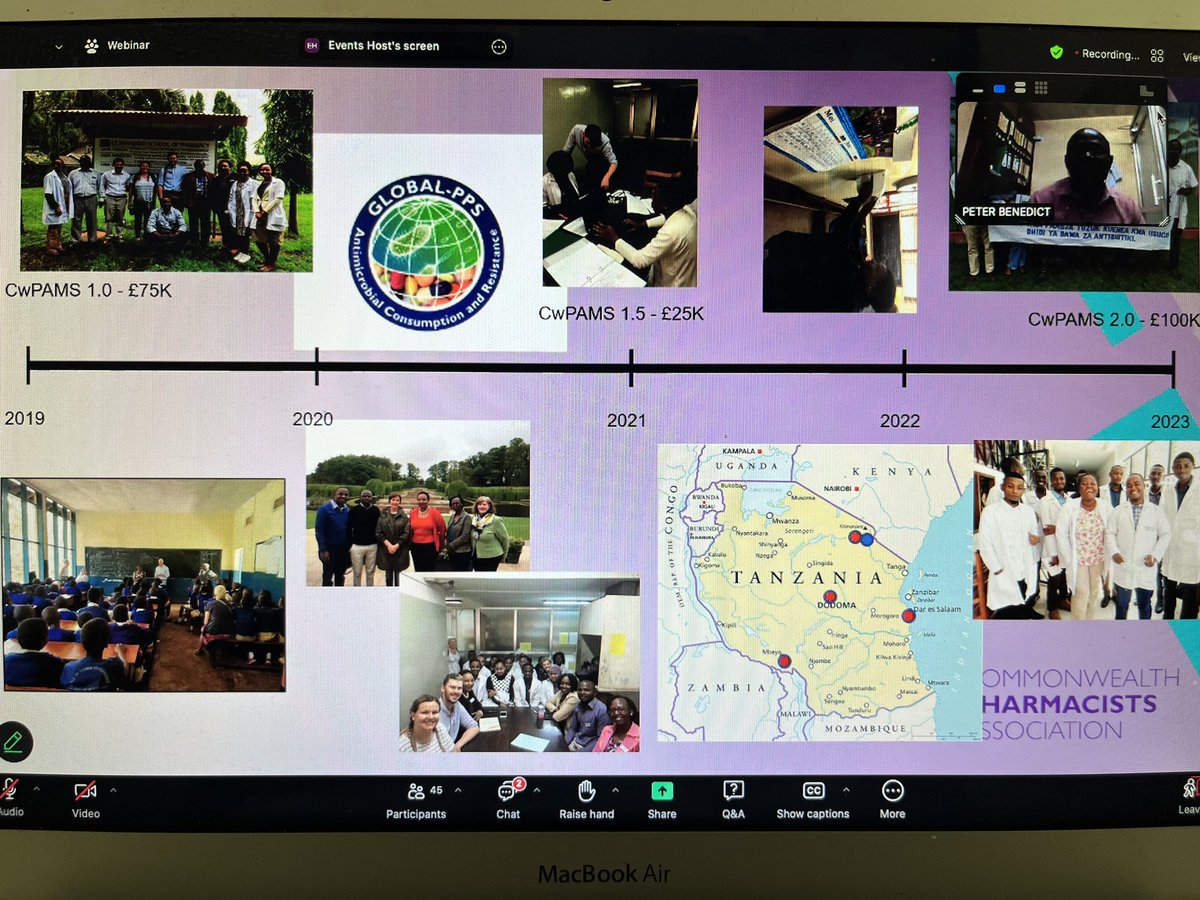Click the green Share screen icon

661,792
